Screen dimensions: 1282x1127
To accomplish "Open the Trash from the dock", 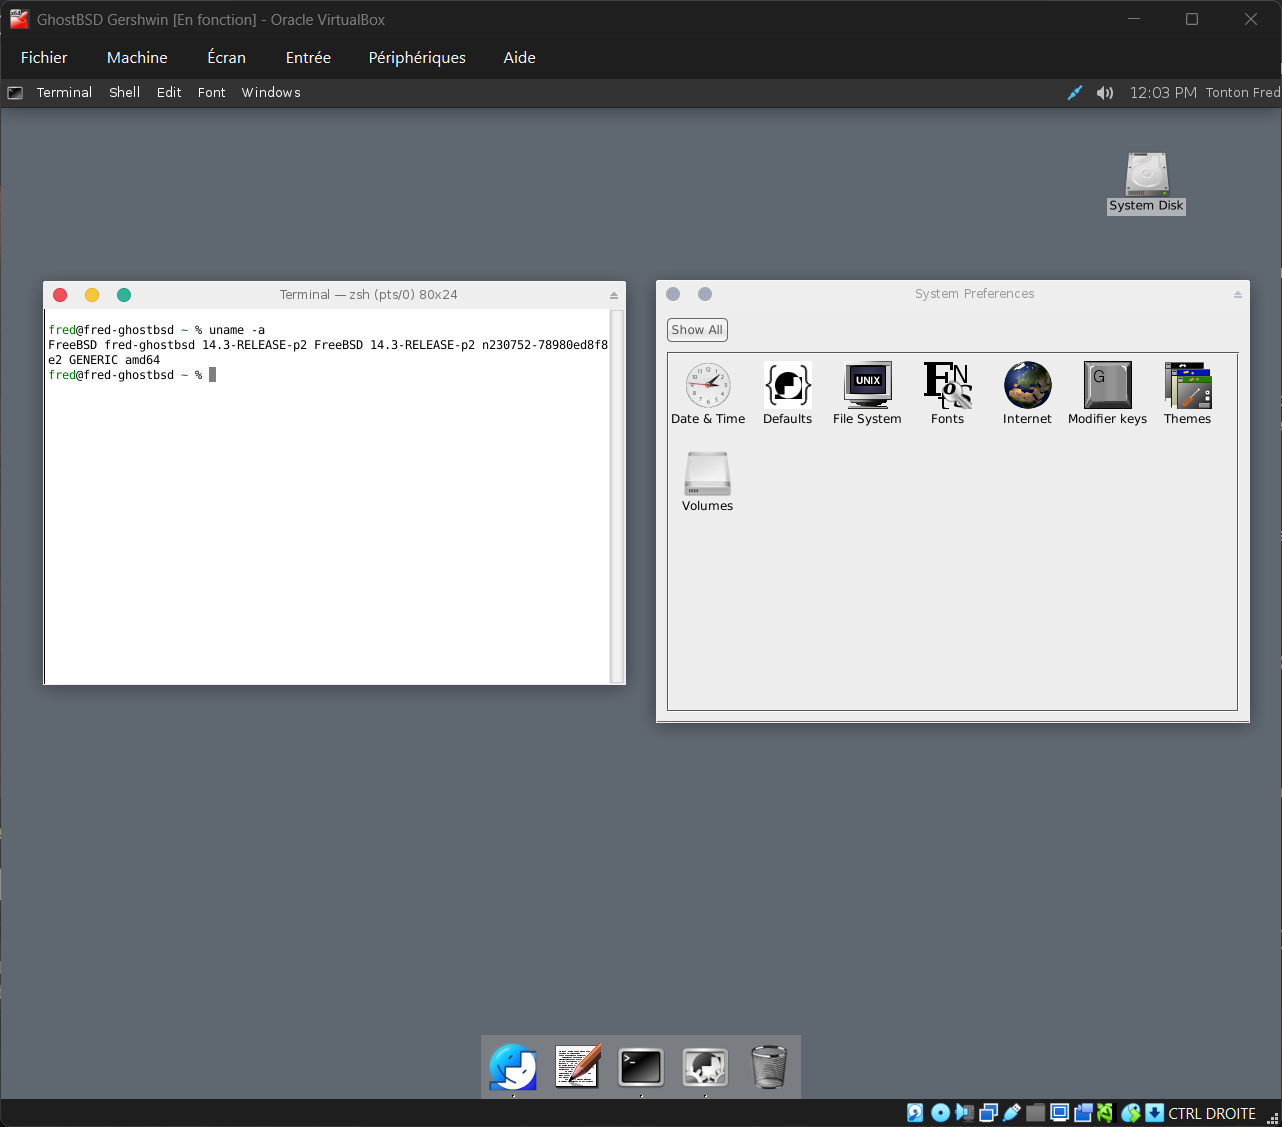I will 768,1067.
